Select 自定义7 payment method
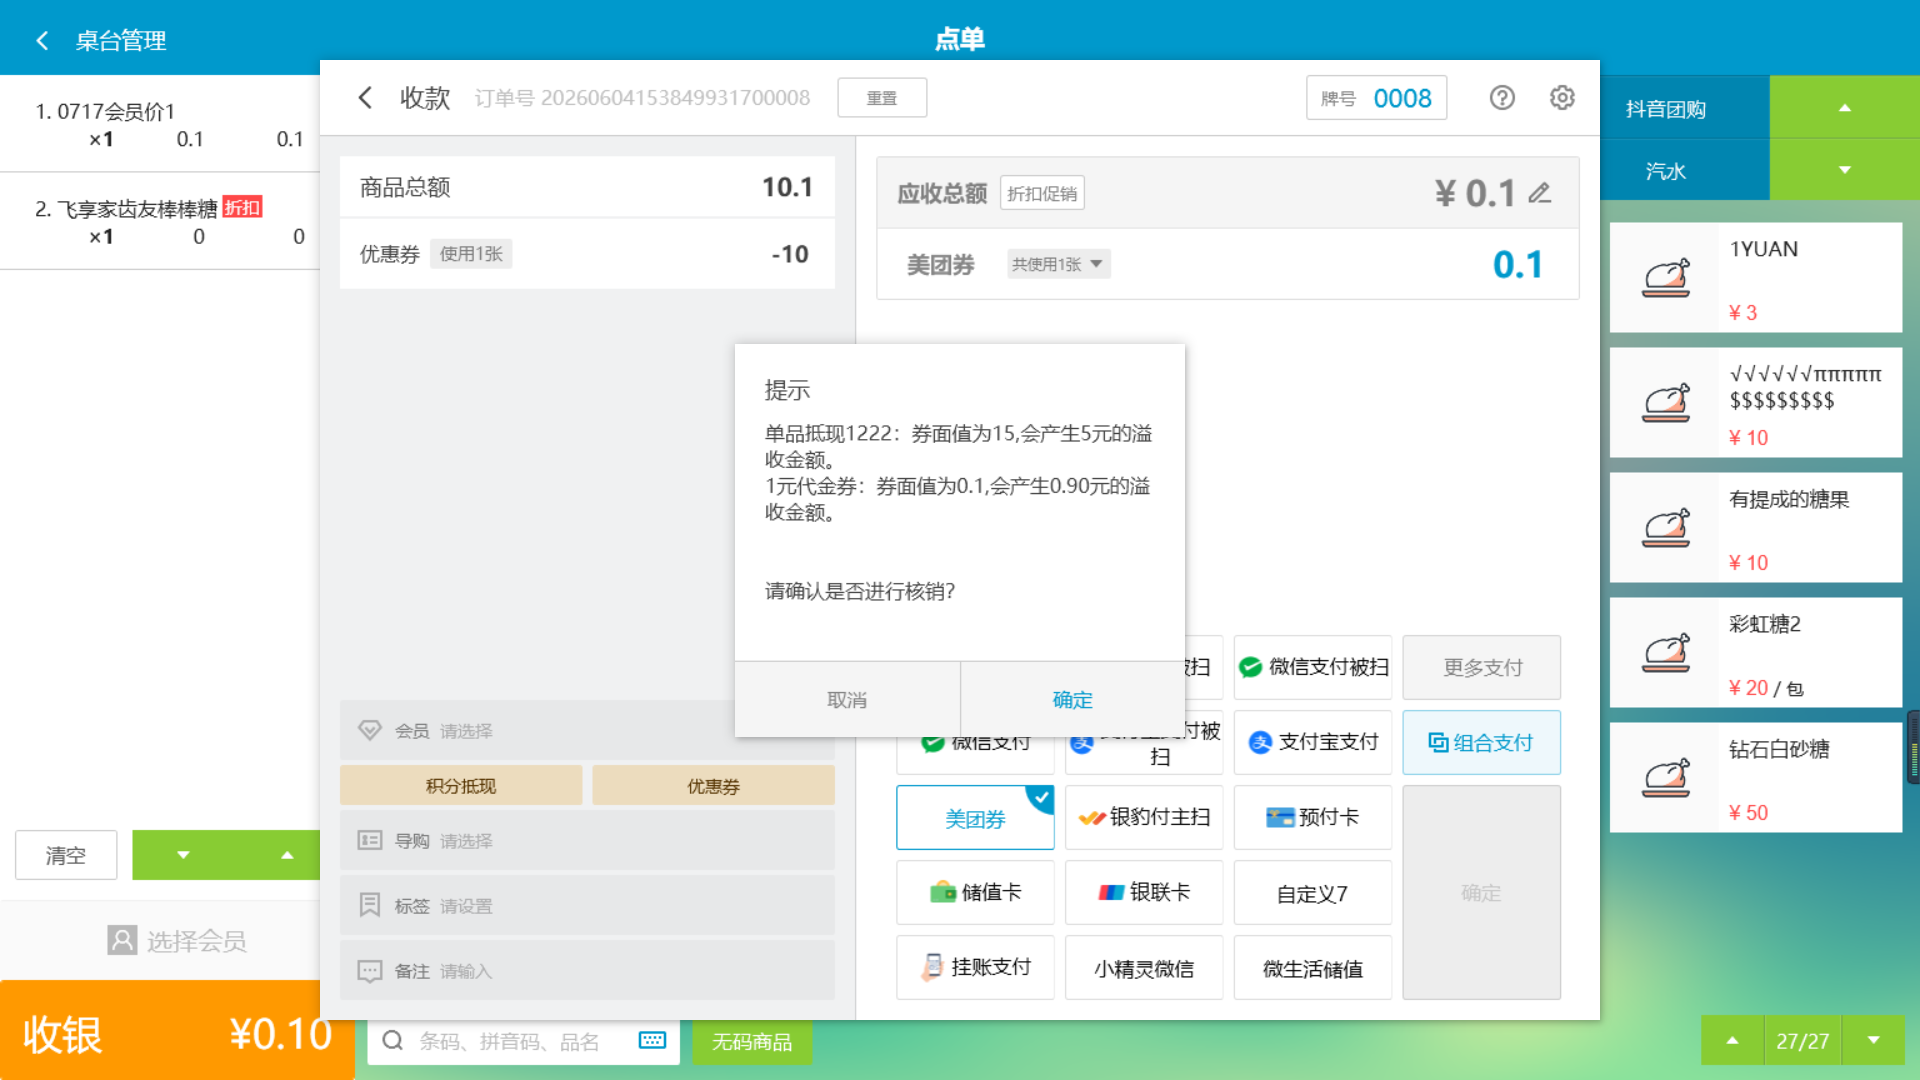 [1312, 892]
